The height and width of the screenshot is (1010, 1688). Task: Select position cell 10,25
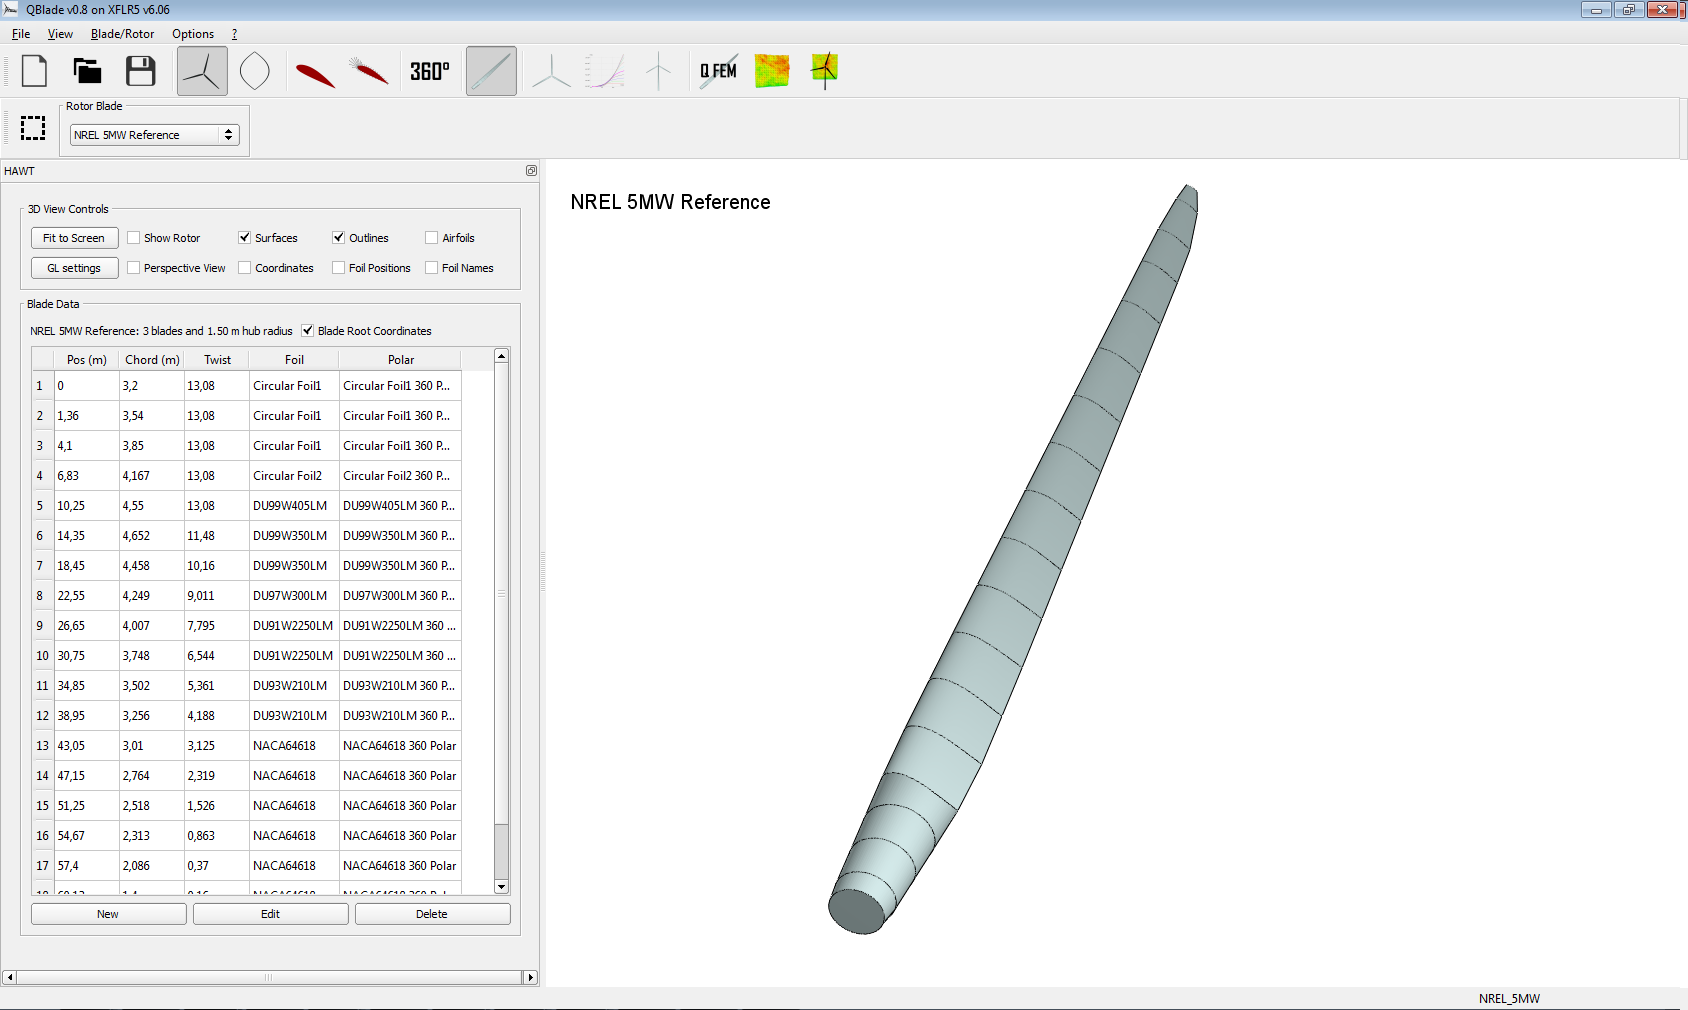pyautogui.click(x=86, y=506)
